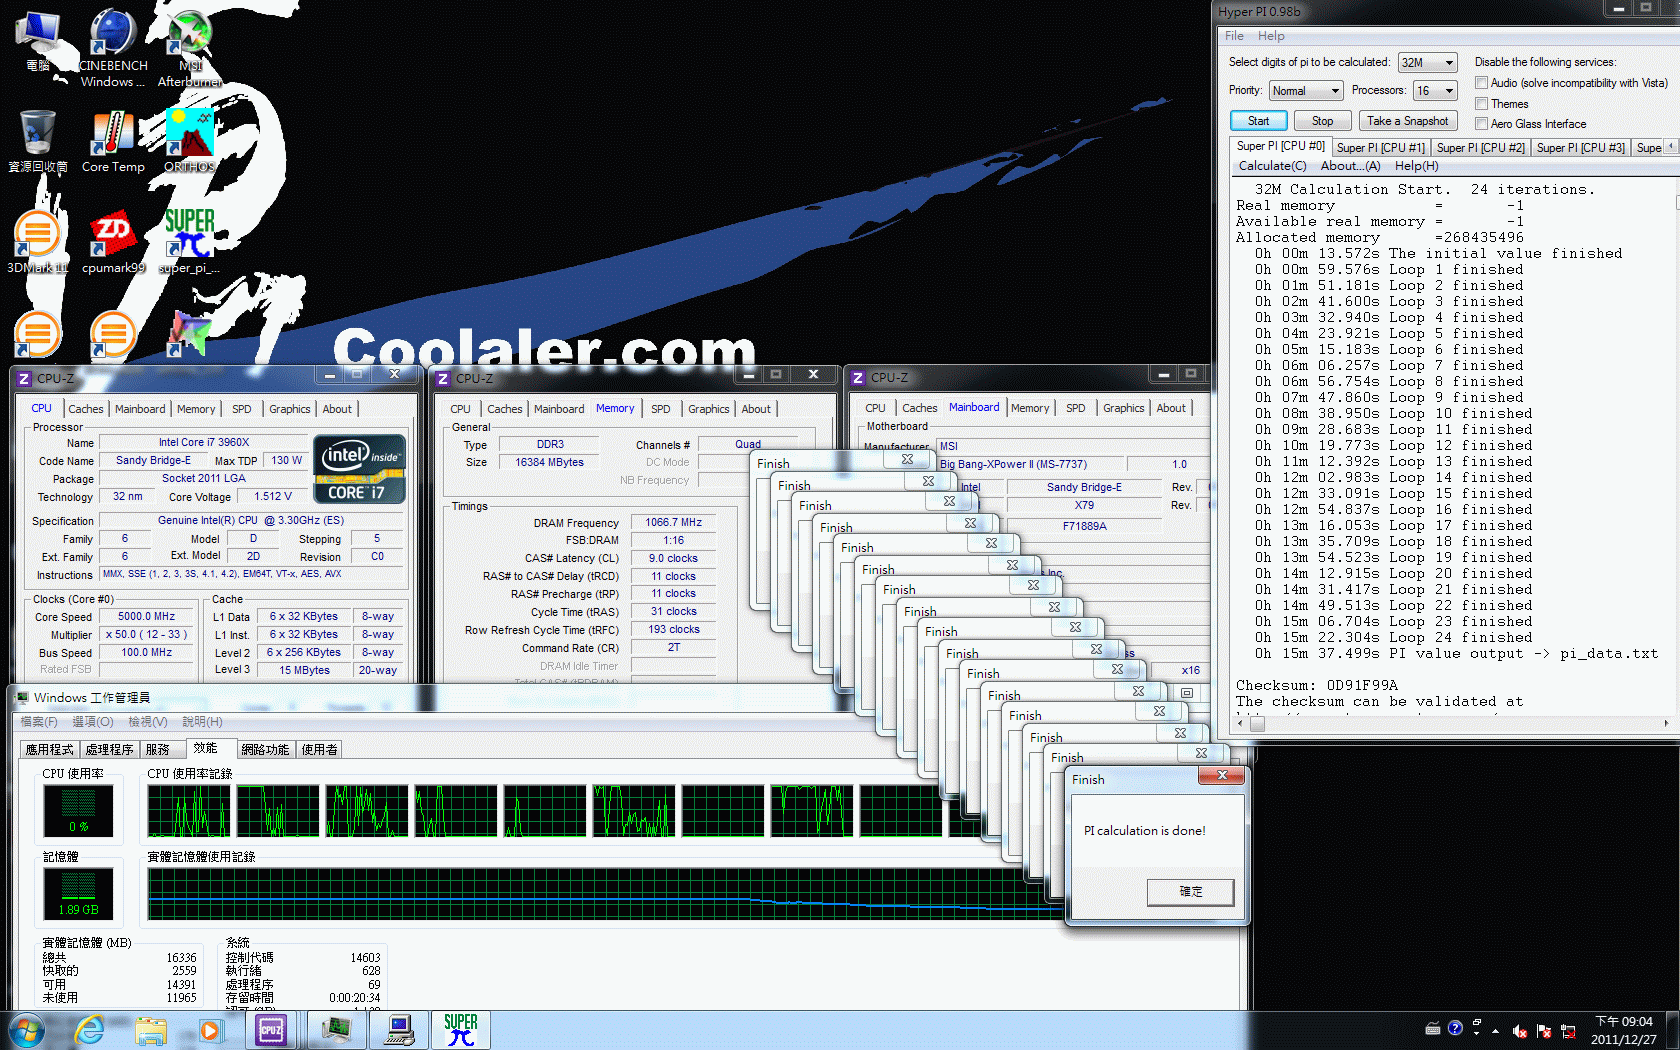Switch to Graphics tab in left CPU-Z window
1680x1050 pixels.
point(289,409)
